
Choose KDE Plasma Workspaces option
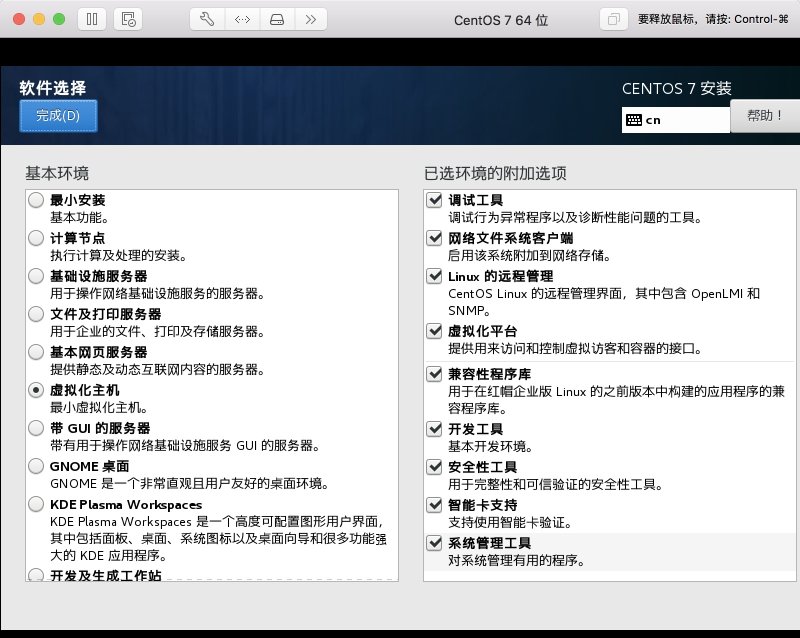point(36,504)
